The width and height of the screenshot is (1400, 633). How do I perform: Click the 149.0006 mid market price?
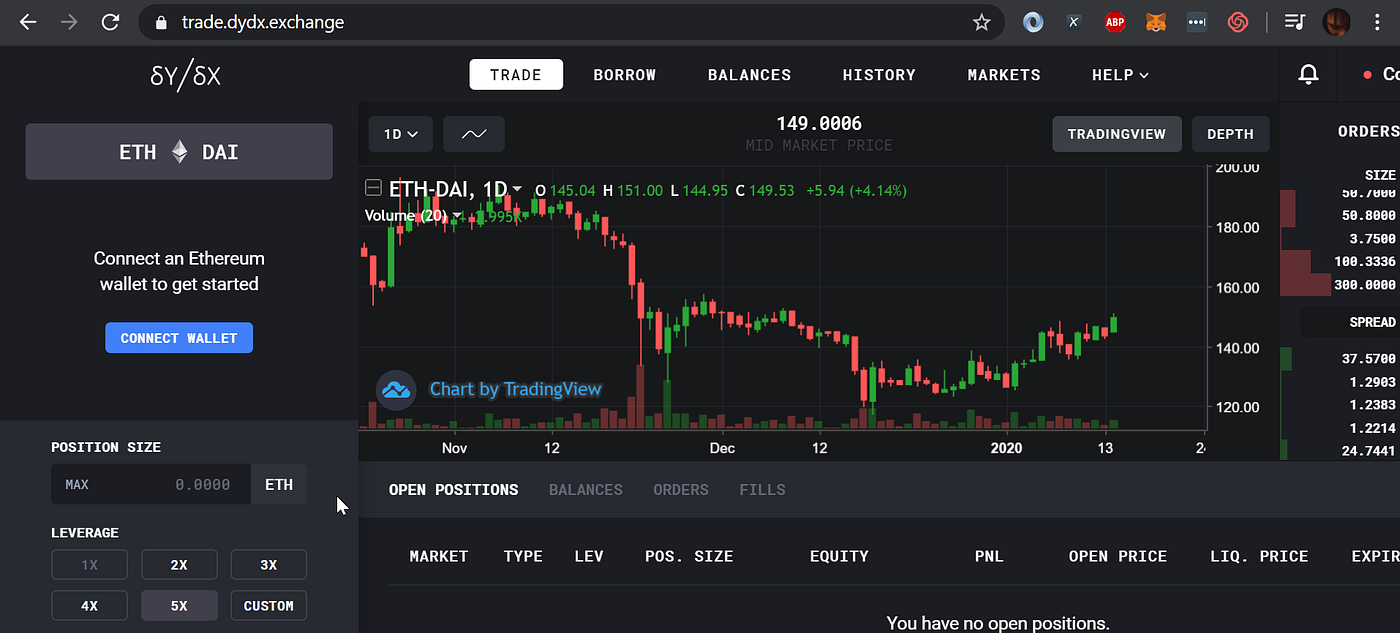[x=819, y=124]
